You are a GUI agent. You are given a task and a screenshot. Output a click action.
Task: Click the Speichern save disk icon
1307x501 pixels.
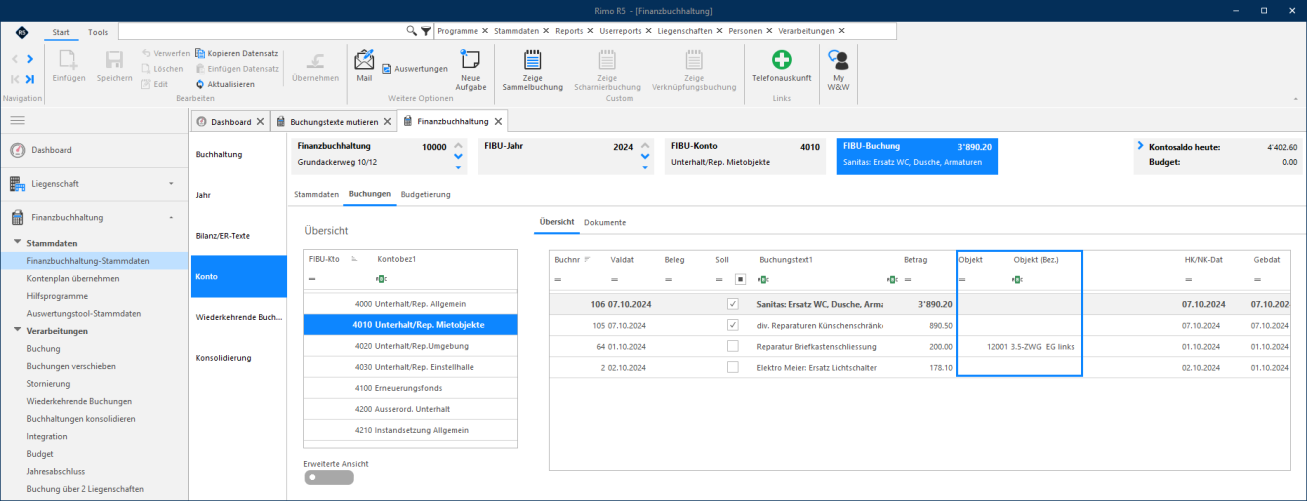click(x=115, y=60)
